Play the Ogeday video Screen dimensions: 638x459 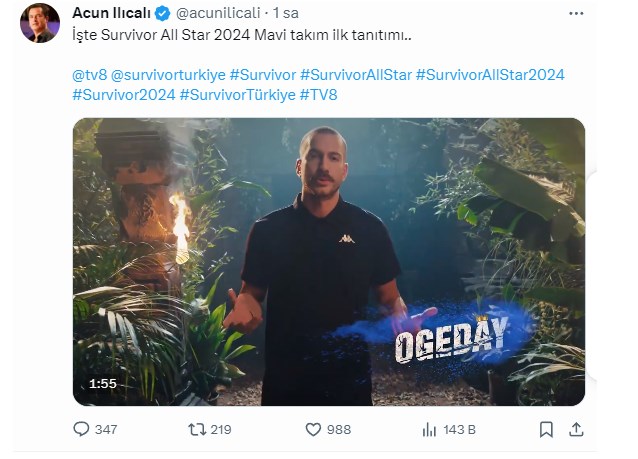pyautogui.click(x=329, y=262)
